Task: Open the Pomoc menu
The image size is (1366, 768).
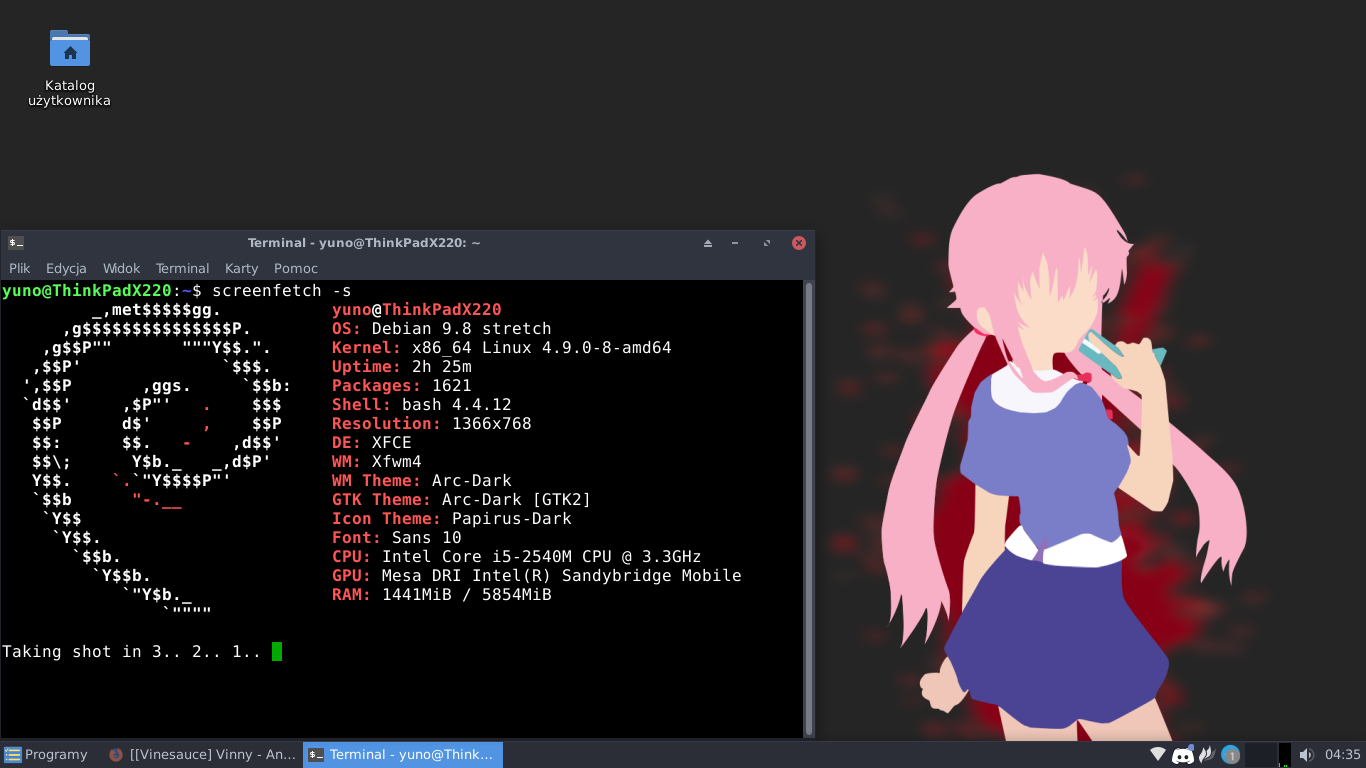Action: 296,268
